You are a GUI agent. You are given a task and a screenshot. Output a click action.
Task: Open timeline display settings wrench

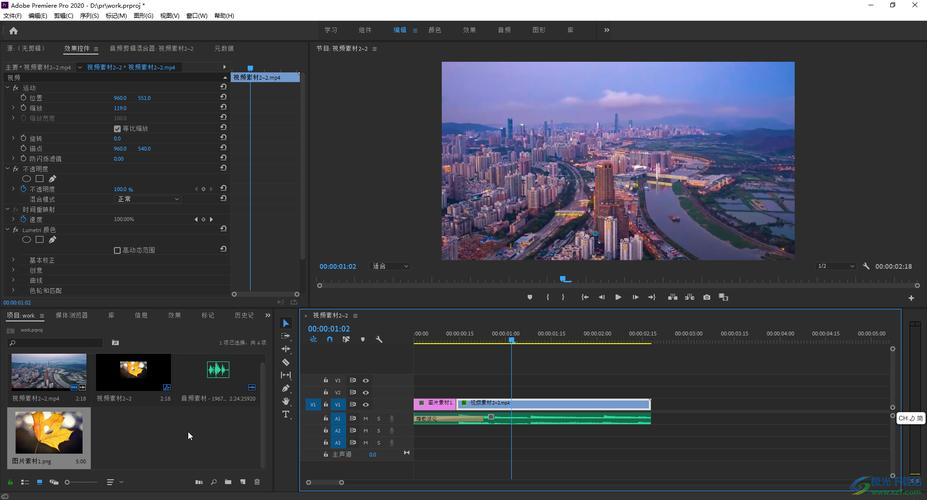(x=379, y=339)
